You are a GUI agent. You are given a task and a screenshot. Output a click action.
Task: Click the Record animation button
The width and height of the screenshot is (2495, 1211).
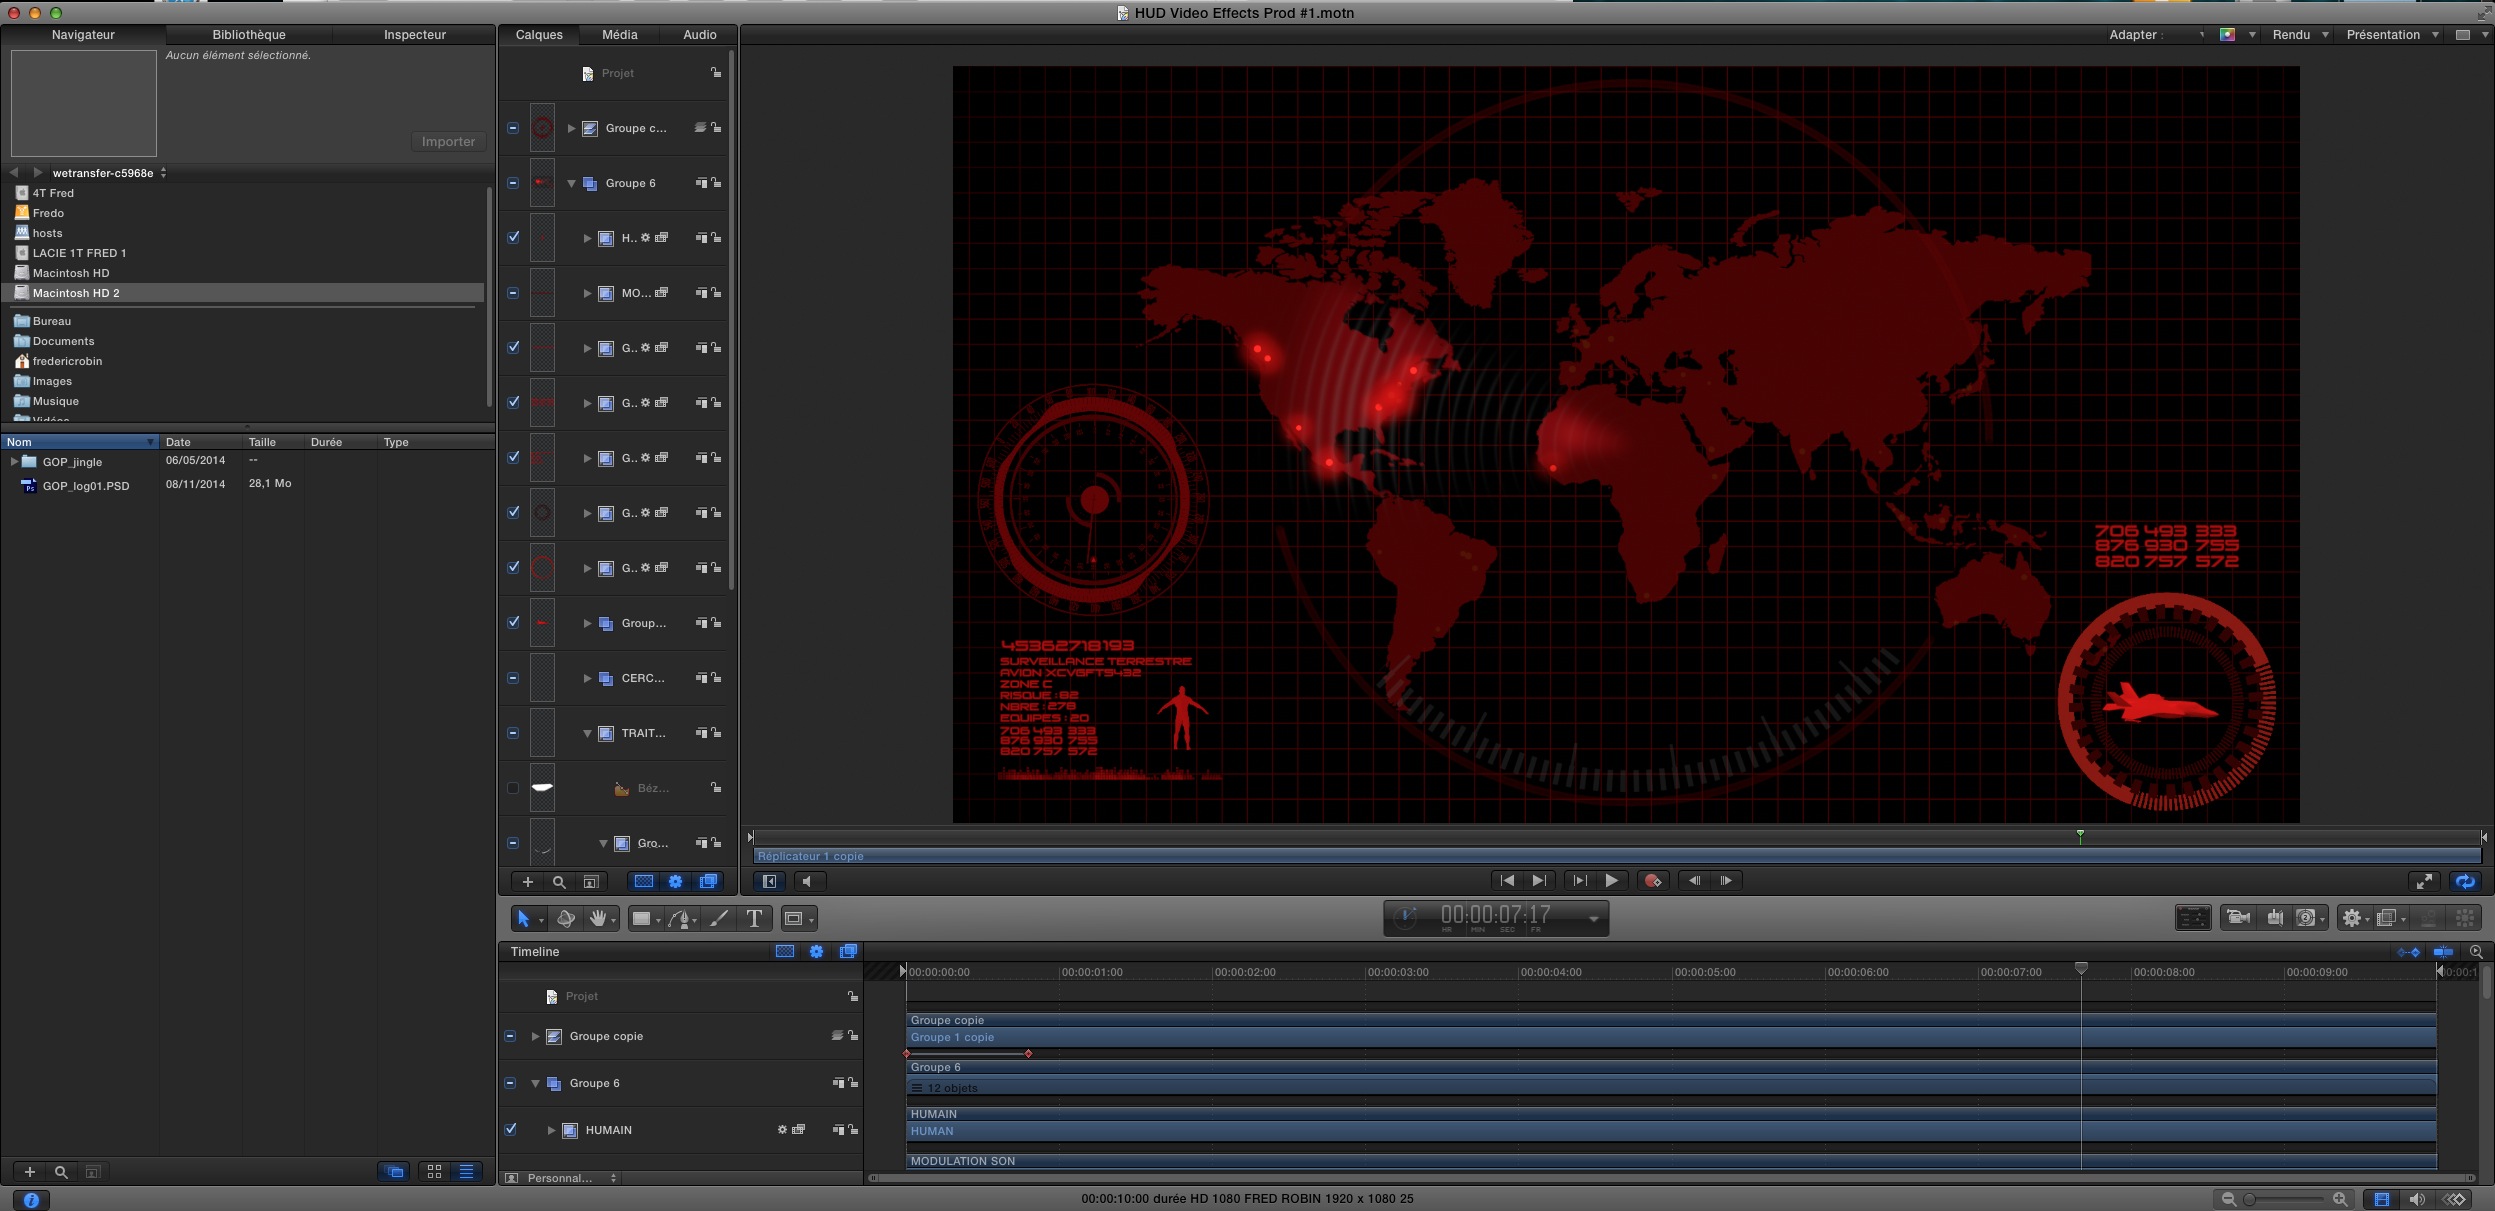click(x=1652, y=881)
